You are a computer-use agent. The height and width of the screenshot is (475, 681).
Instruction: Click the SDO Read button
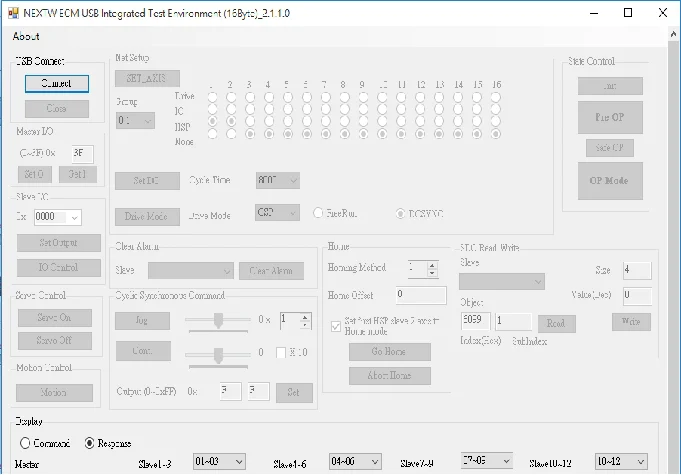coord(557,324)
